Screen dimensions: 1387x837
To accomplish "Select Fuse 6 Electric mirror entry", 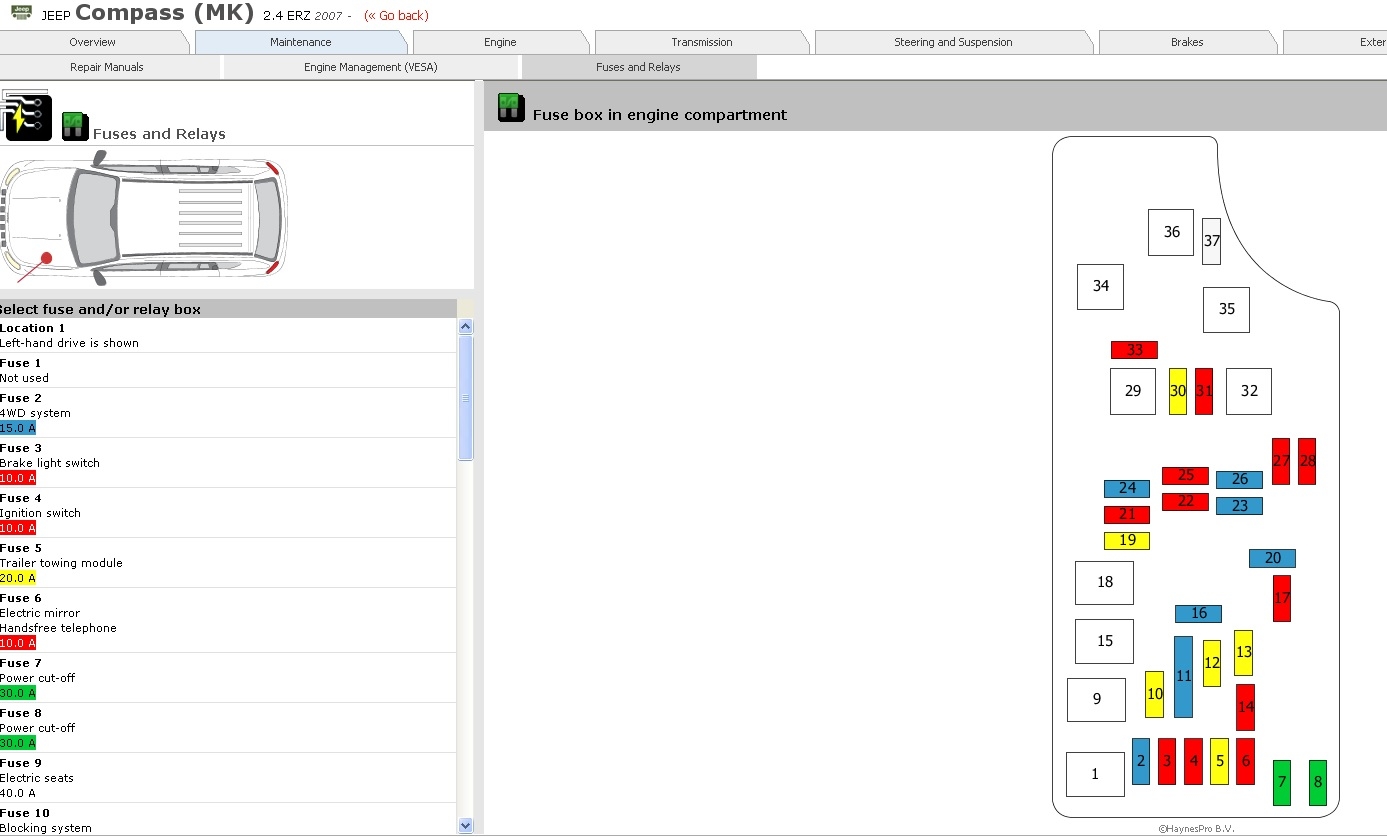I will pos(228,620).
